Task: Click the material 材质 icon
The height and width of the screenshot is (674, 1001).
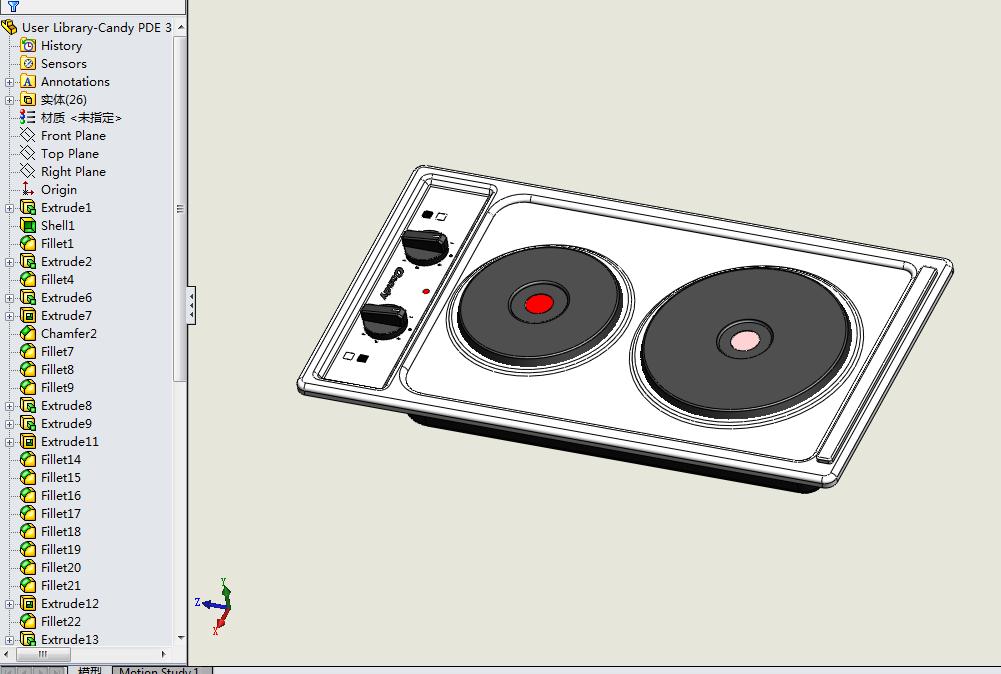Action: point(27,117)
